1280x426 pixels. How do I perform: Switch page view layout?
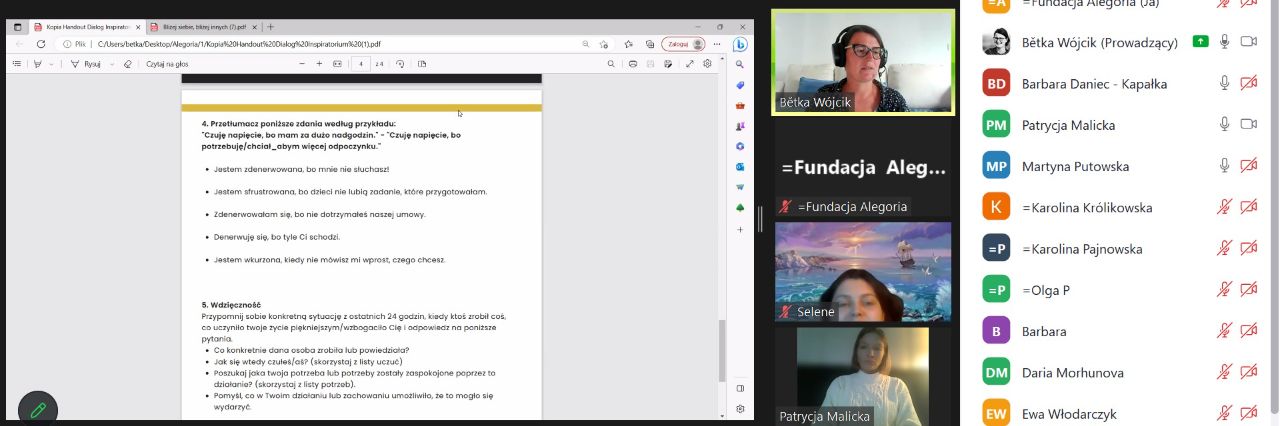coord(422,63)
